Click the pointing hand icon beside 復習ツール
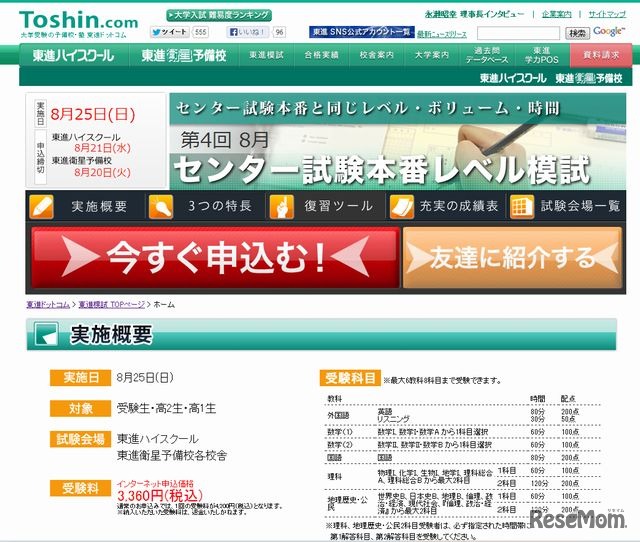The image size is (640, 542). point(282,207)
